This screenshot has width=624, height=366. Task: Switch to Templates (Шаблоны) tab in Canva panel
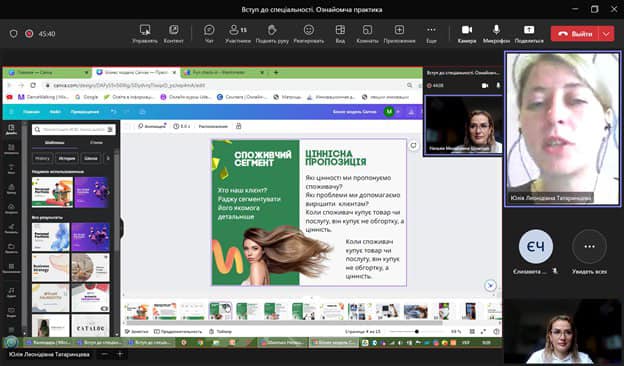(55, 142)
